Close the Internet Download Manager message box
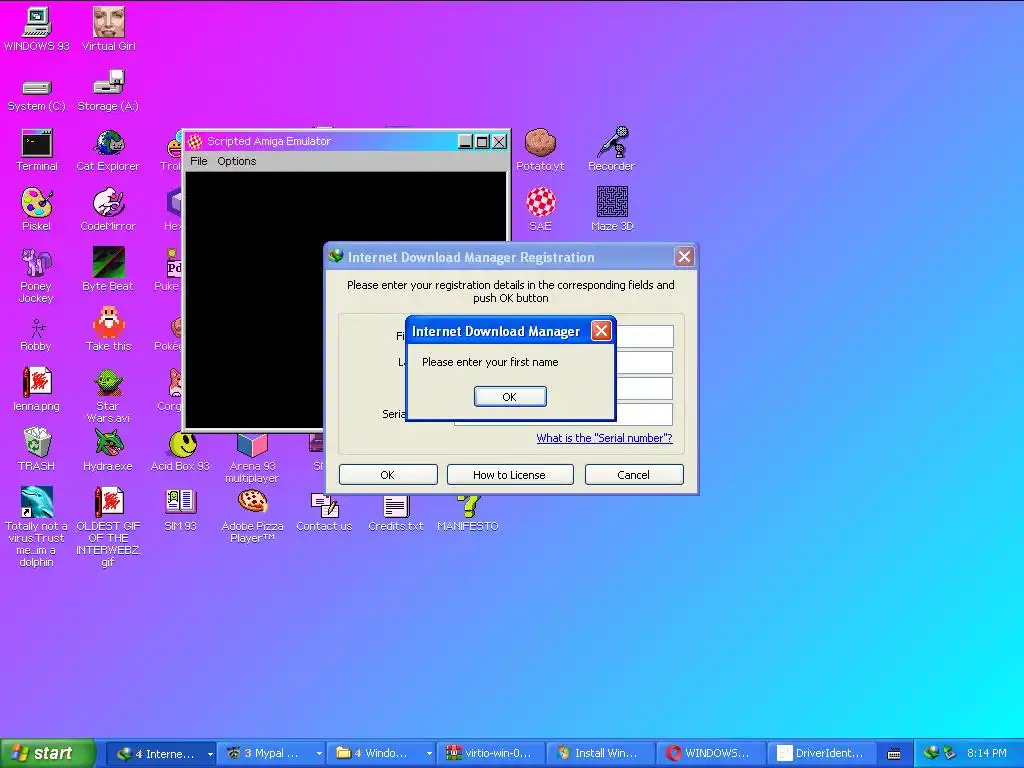The width and height of the screenshot is (1024, 768). pyautogui.click(x=601, y=330)
